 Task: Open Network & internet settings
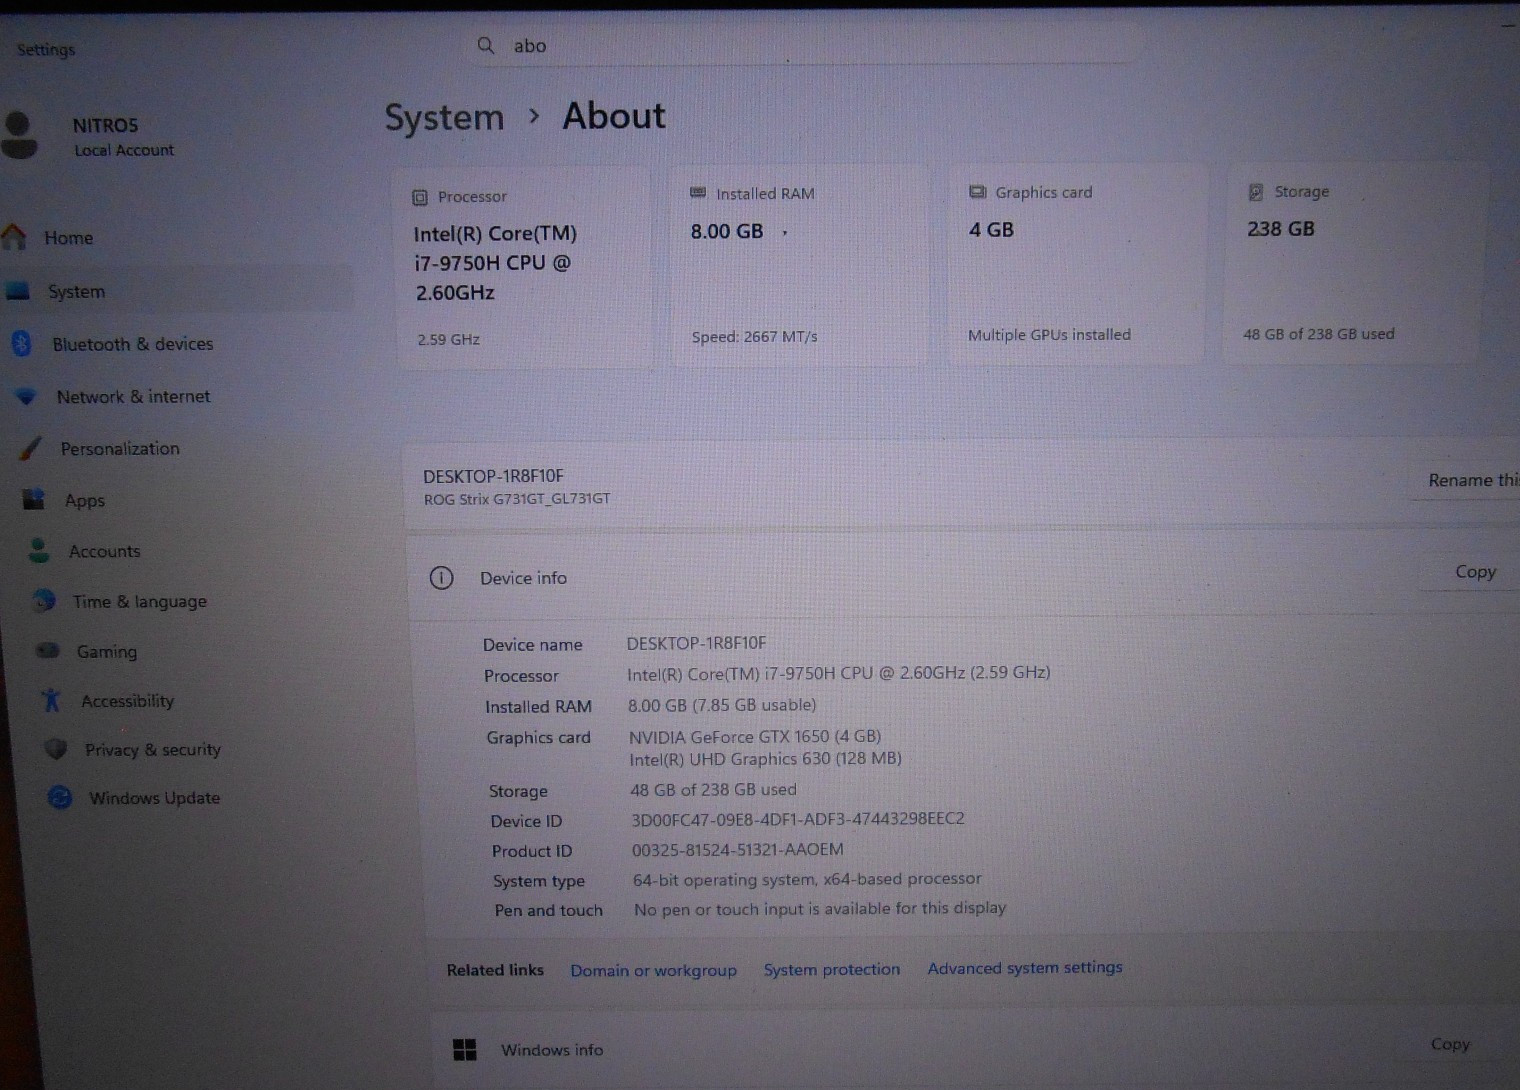[134, 396]
